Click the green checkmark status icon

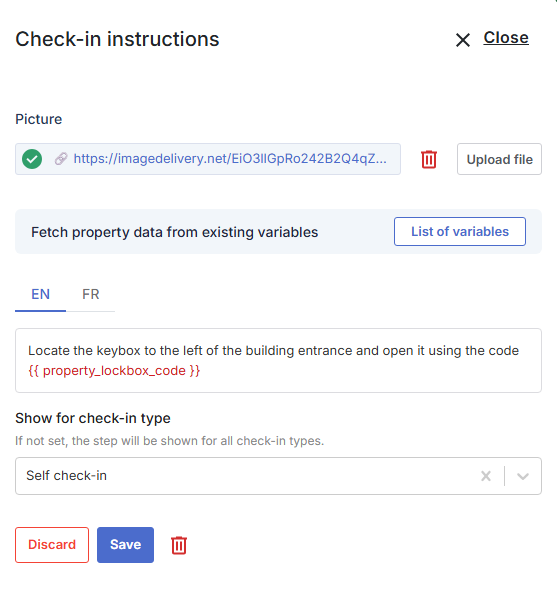pyautogui.click(x=32, y=159)
